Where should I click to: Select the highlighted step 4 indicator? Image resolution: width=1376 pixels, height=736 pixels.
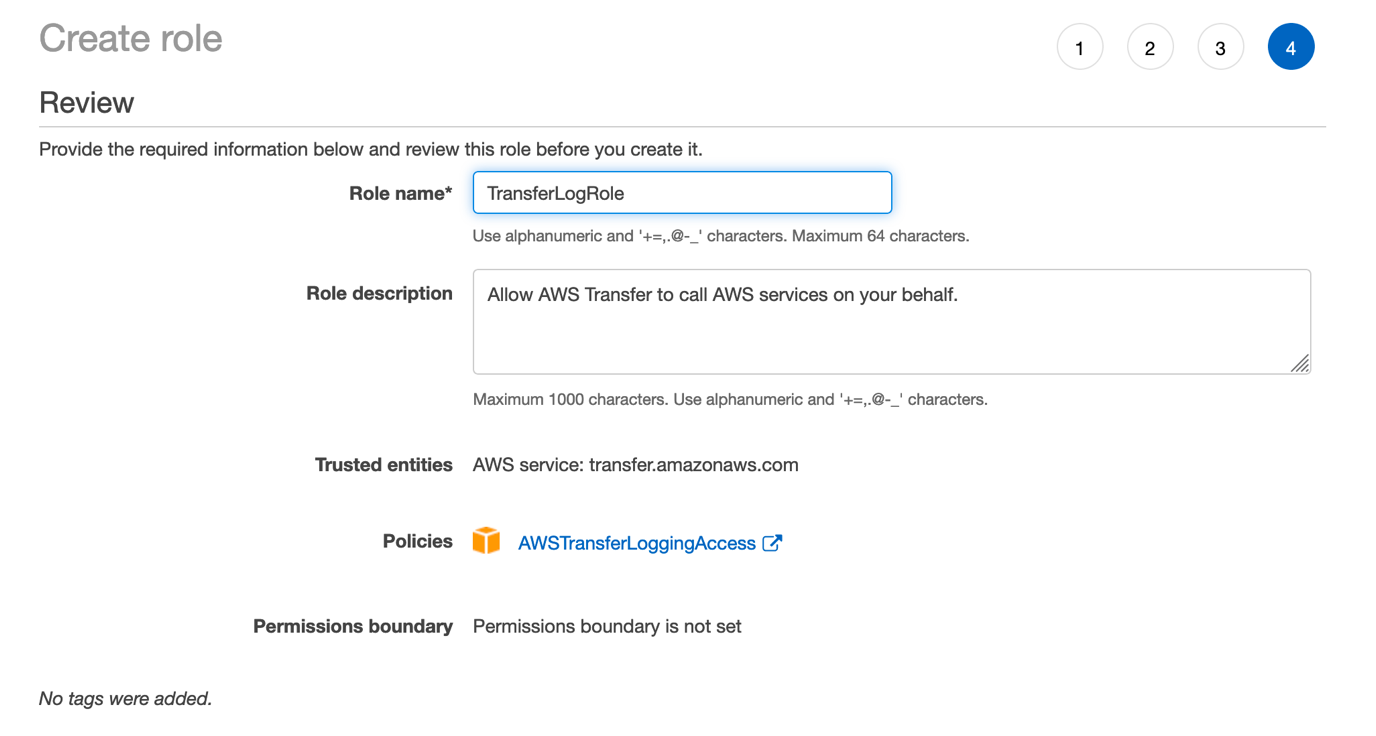(1291, 46)
